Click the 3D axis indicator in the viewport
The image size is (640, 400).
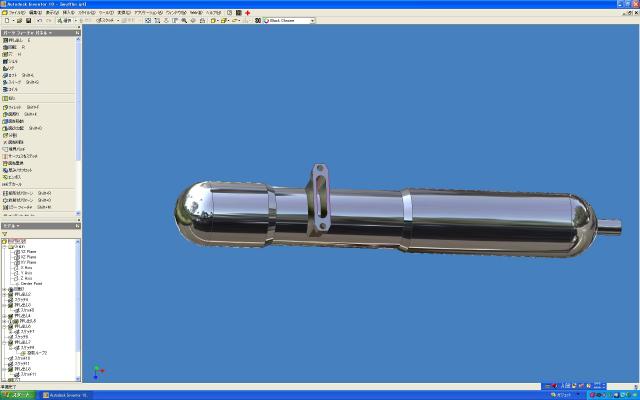[96, 371]
